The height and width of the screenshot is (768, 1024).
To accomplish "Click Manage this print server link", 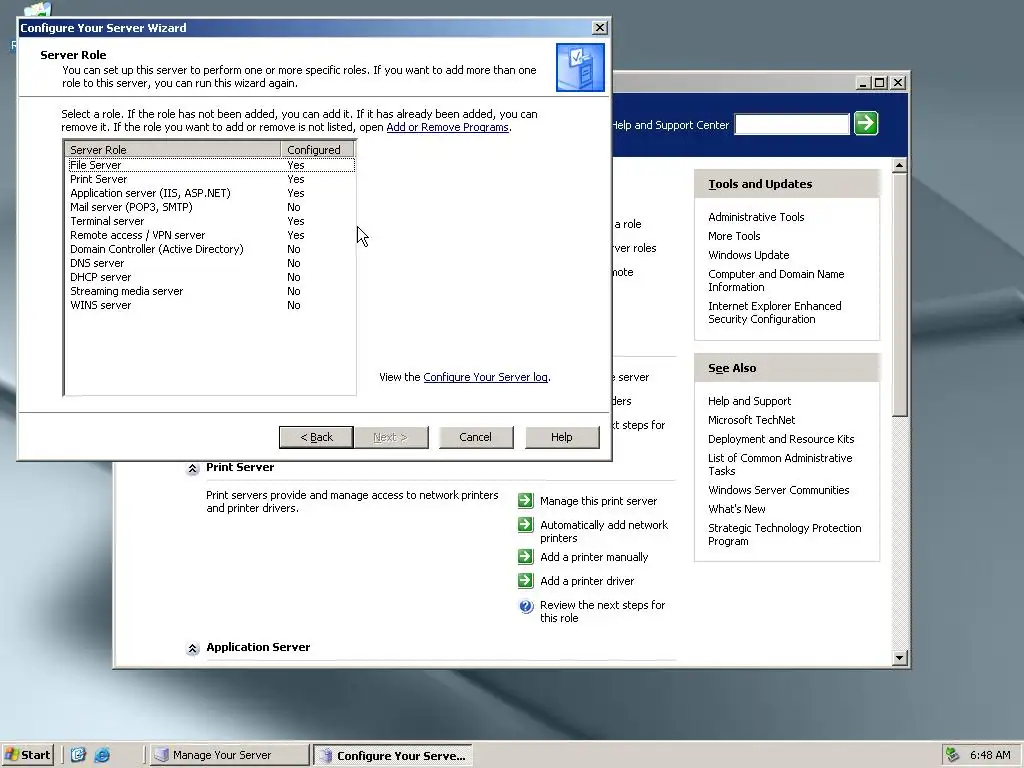I will (598, 501).
